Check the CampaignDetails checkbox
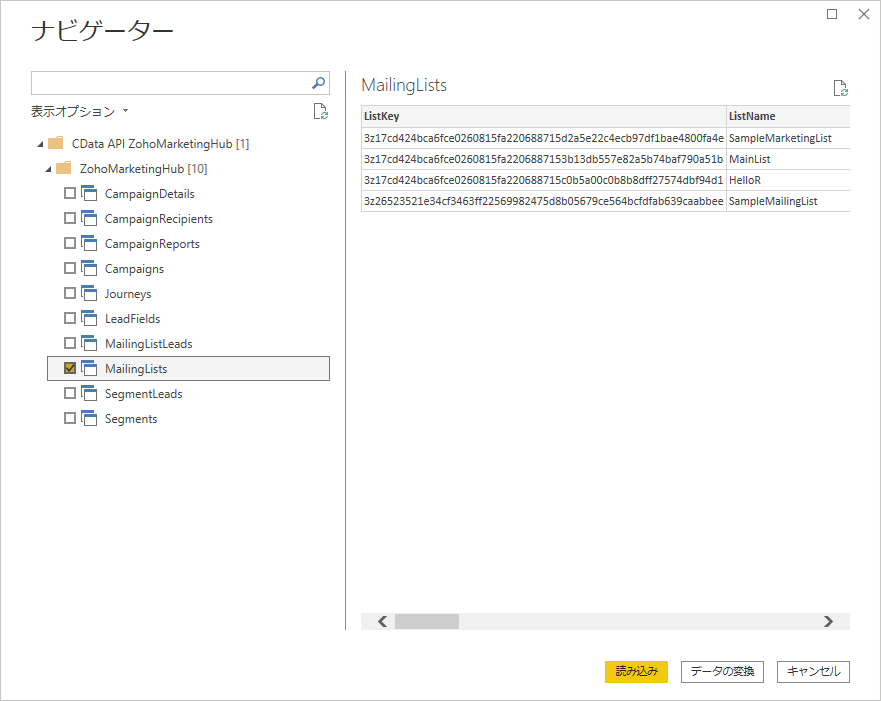 [70, 193]
